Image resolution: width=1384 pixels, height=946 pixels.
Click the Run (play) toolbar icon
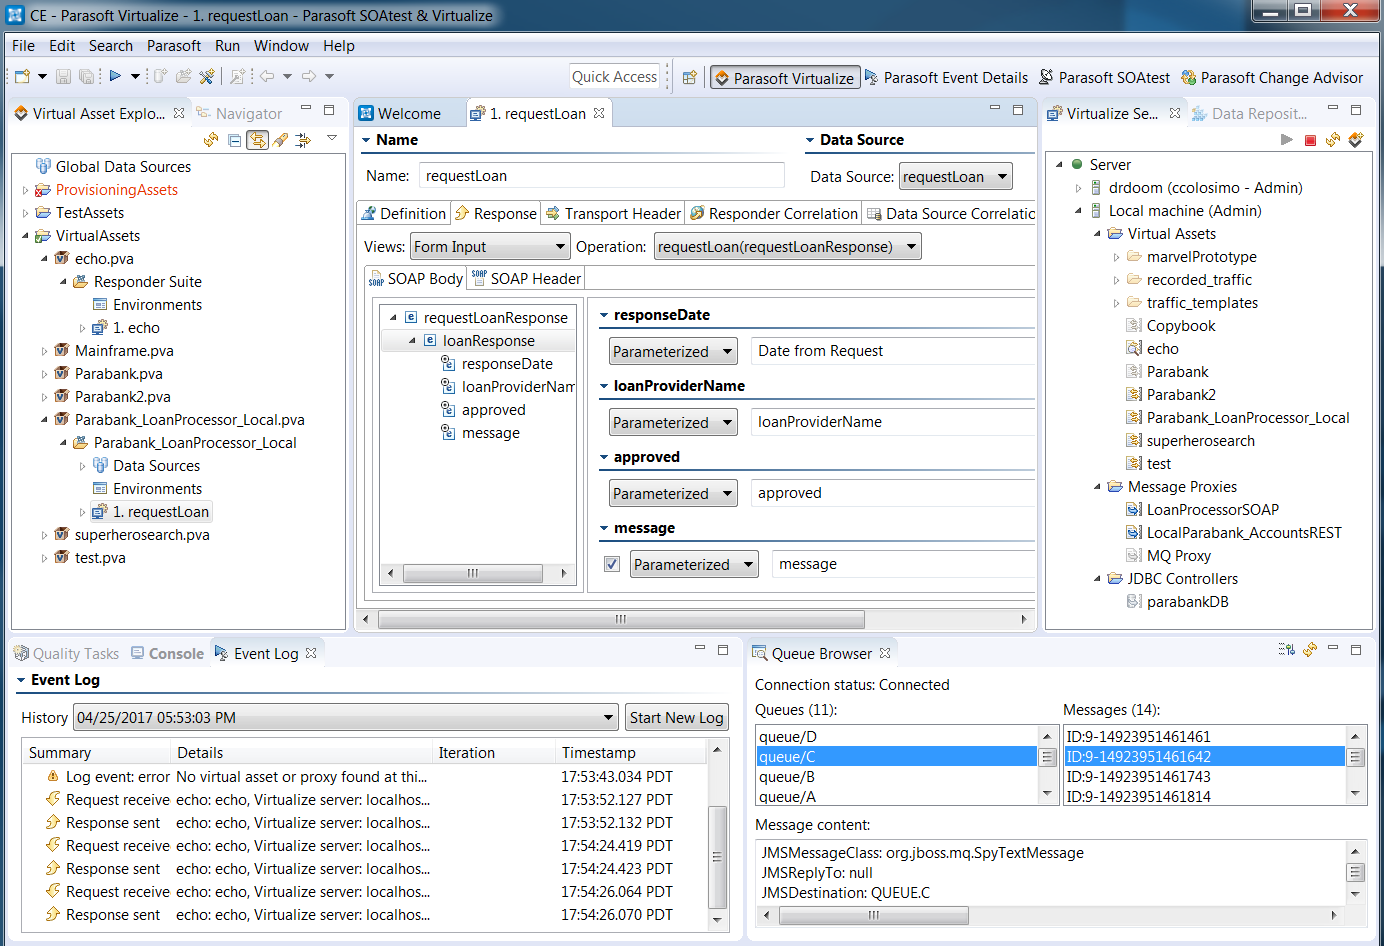115,76
